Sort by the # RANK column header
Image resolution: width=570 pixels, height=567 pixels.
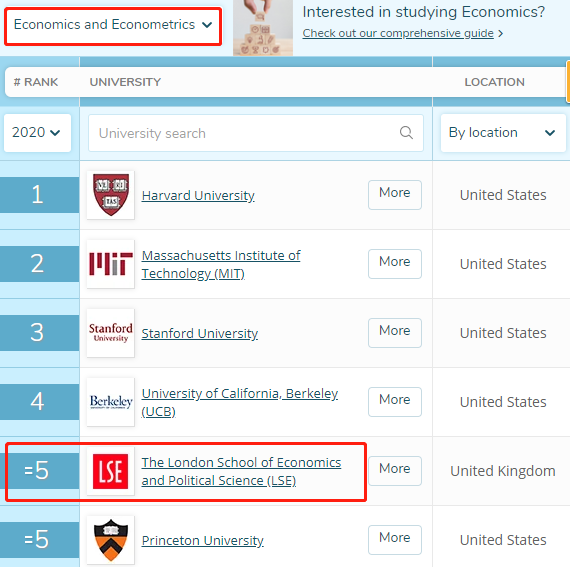(36, 82)
